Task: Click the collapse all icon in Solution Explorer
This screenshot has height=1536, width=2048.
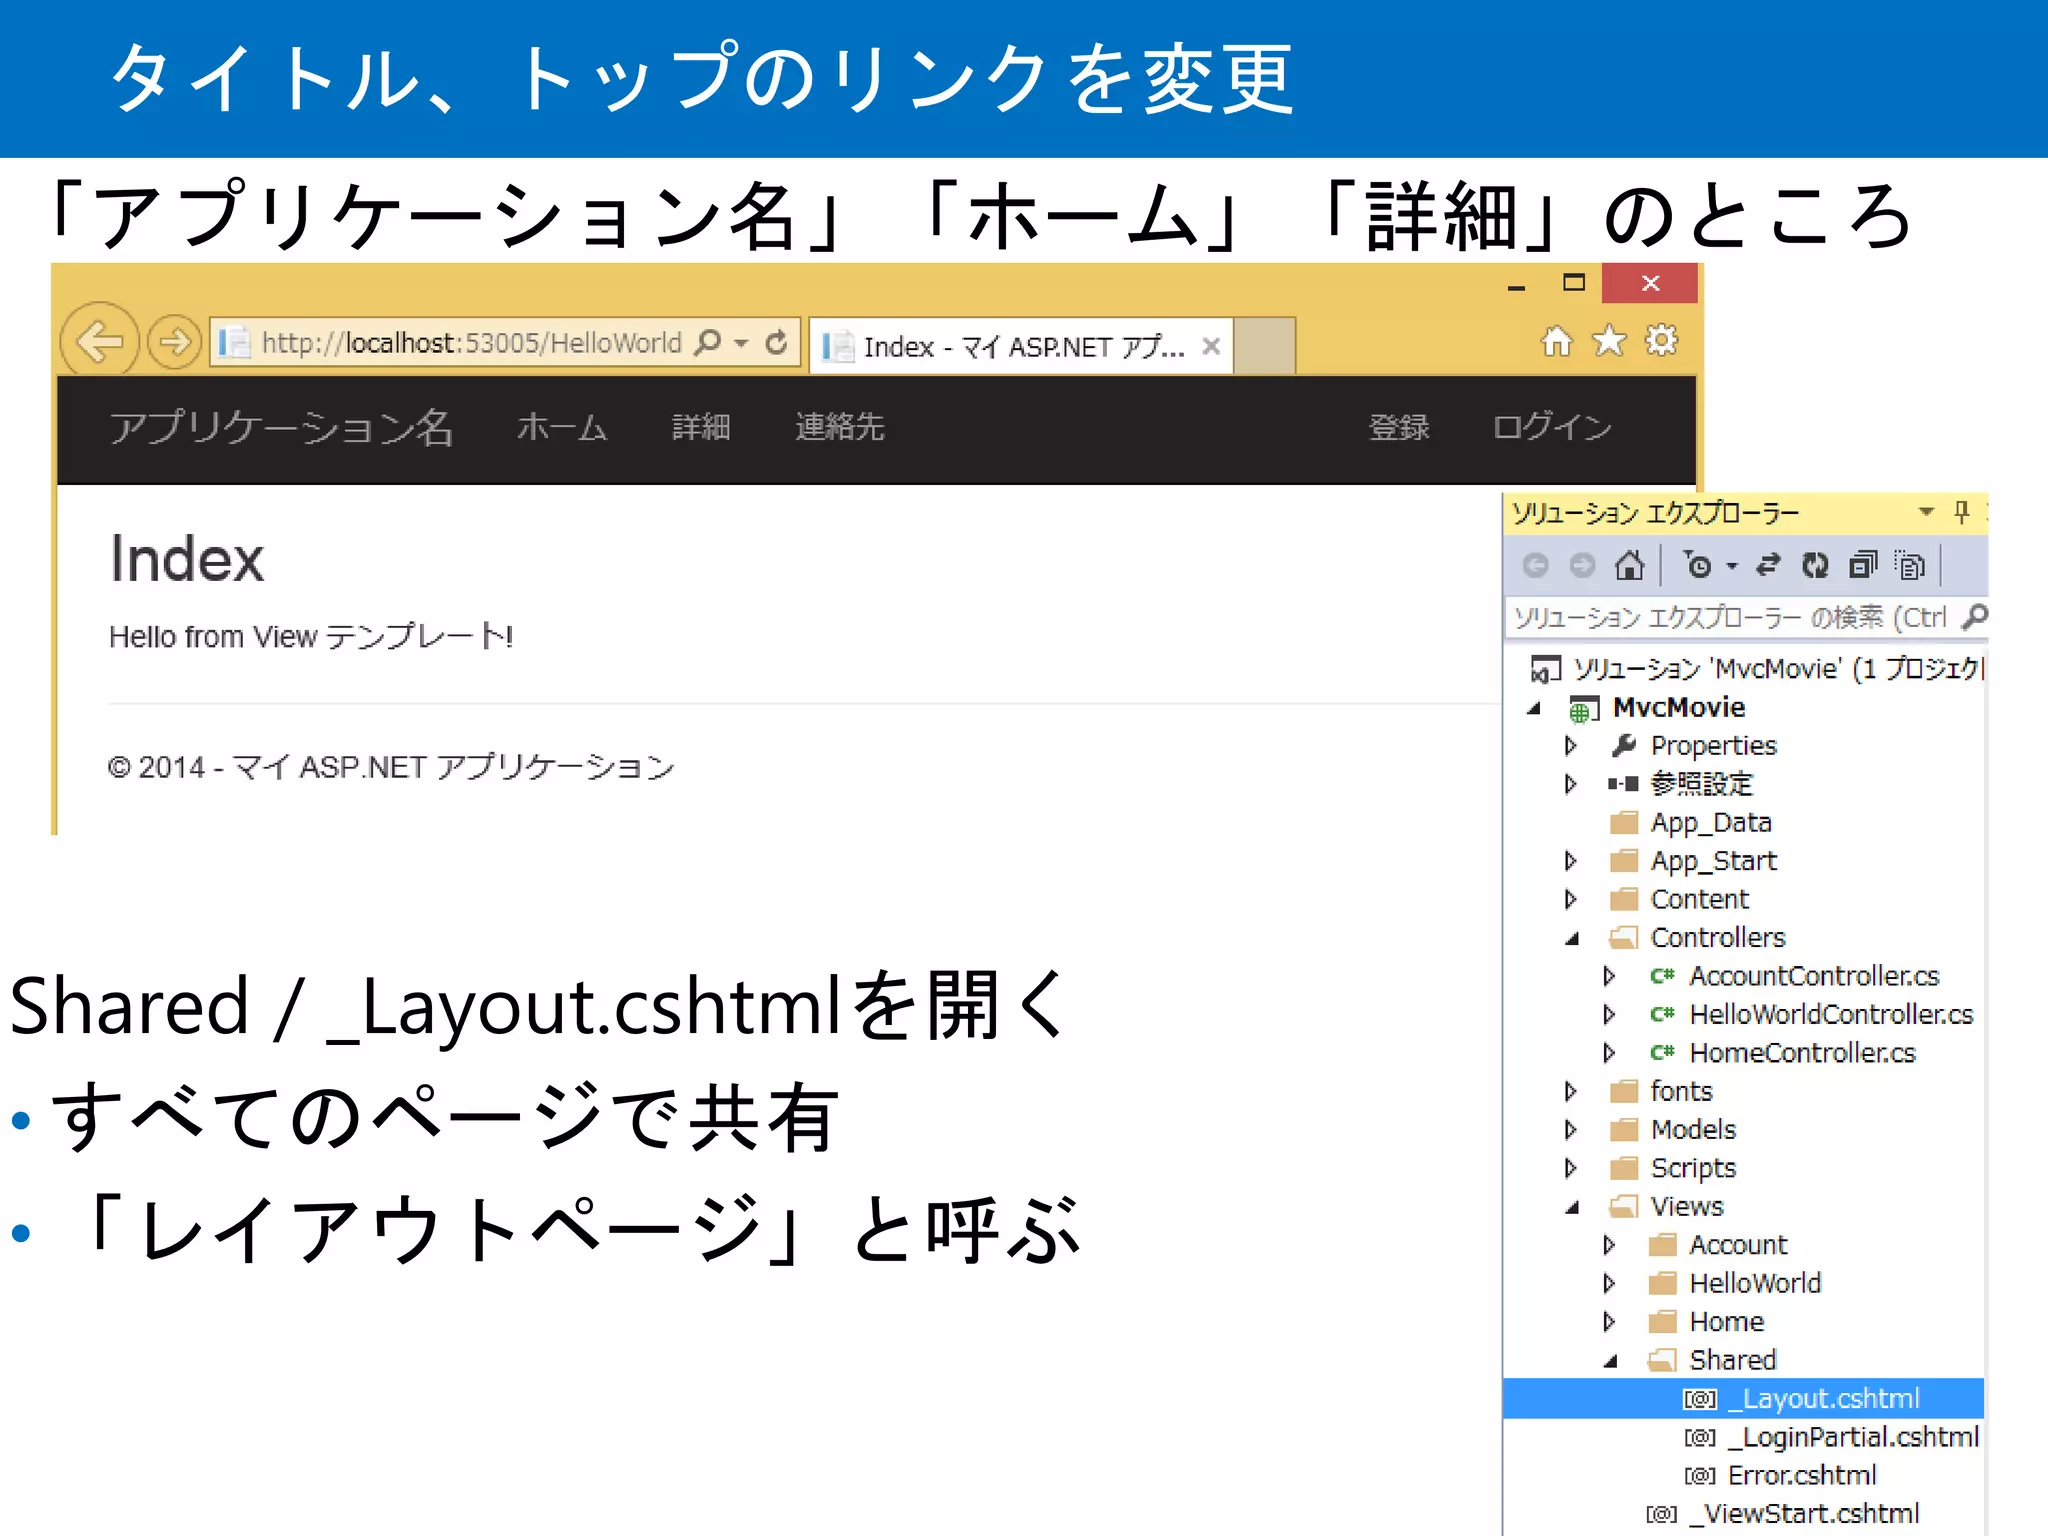Action: click(x=1863, y=566)
